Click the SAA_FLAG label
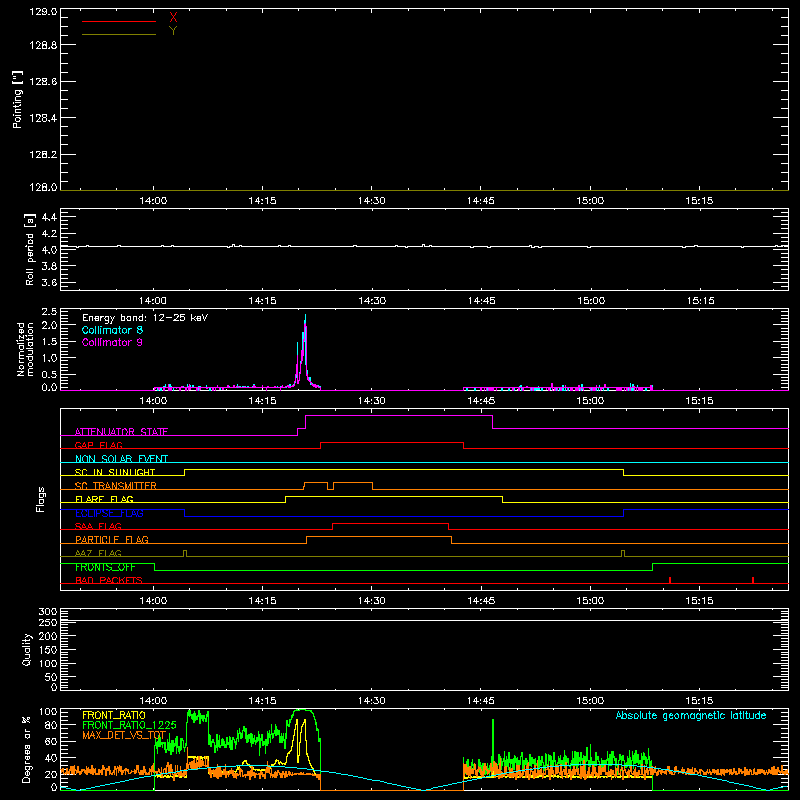The image size is (800, 800). pyautogui.click(x=98, y=526)
